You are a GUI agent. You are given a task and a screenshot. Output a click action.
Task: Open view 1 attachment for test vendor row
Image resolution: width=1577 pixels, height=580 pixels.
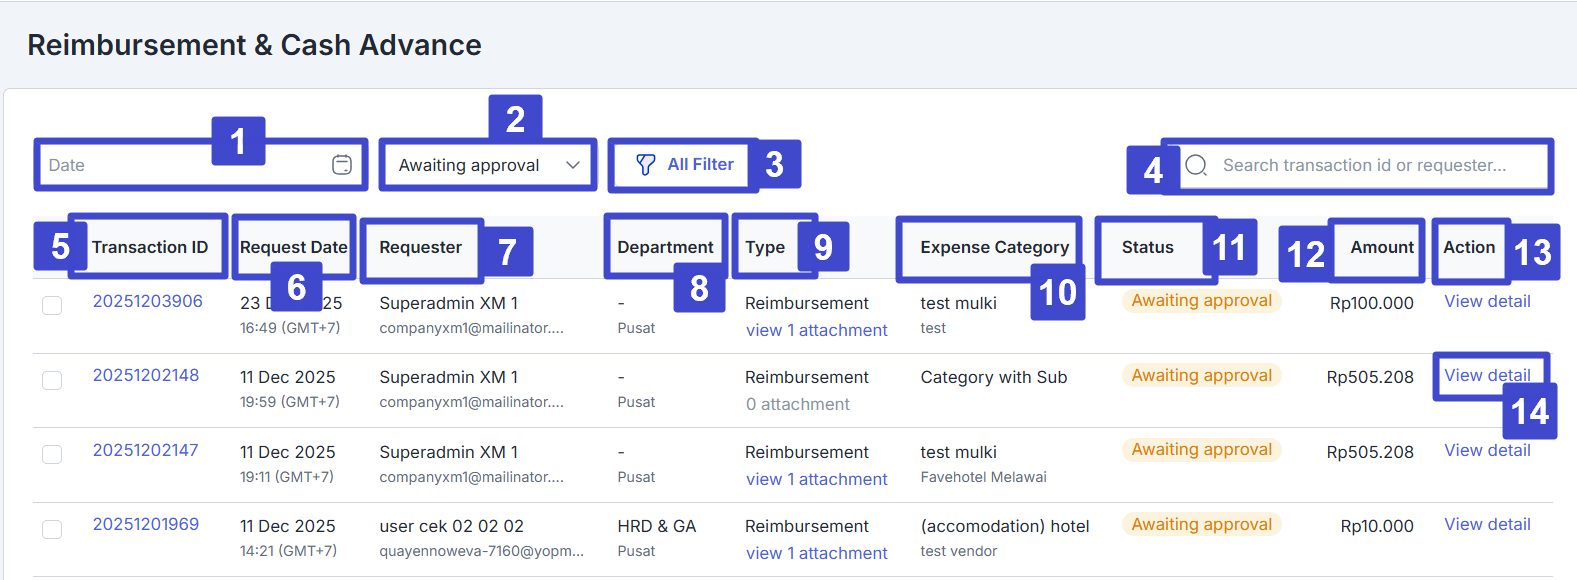tap(816, 553)
